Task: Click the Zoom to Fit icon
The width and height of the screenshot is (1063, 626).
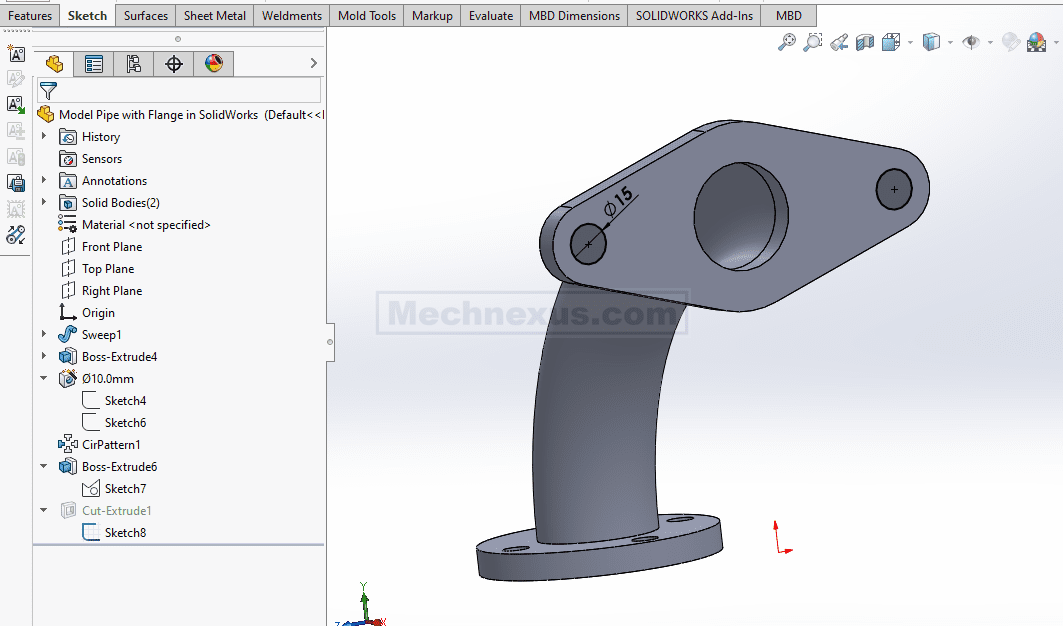Action: pos(786,42)
